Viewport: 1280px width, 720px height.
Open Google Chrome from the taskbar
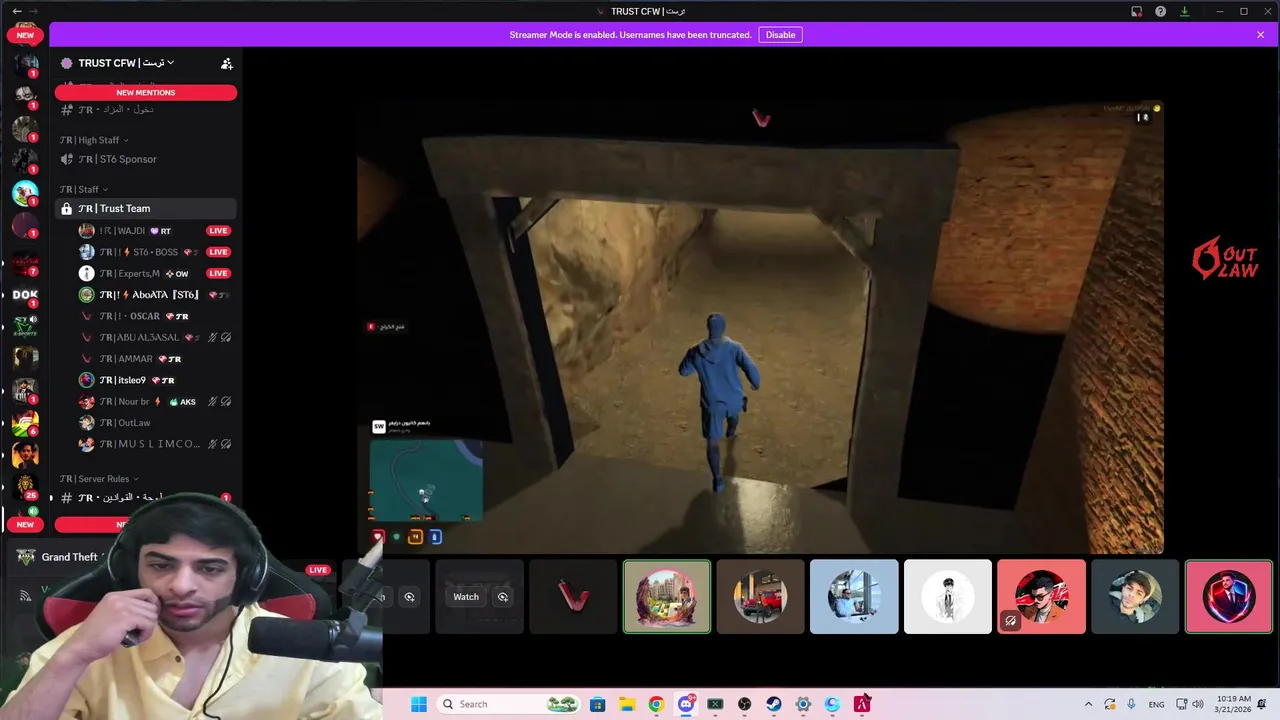pos(656,704)
